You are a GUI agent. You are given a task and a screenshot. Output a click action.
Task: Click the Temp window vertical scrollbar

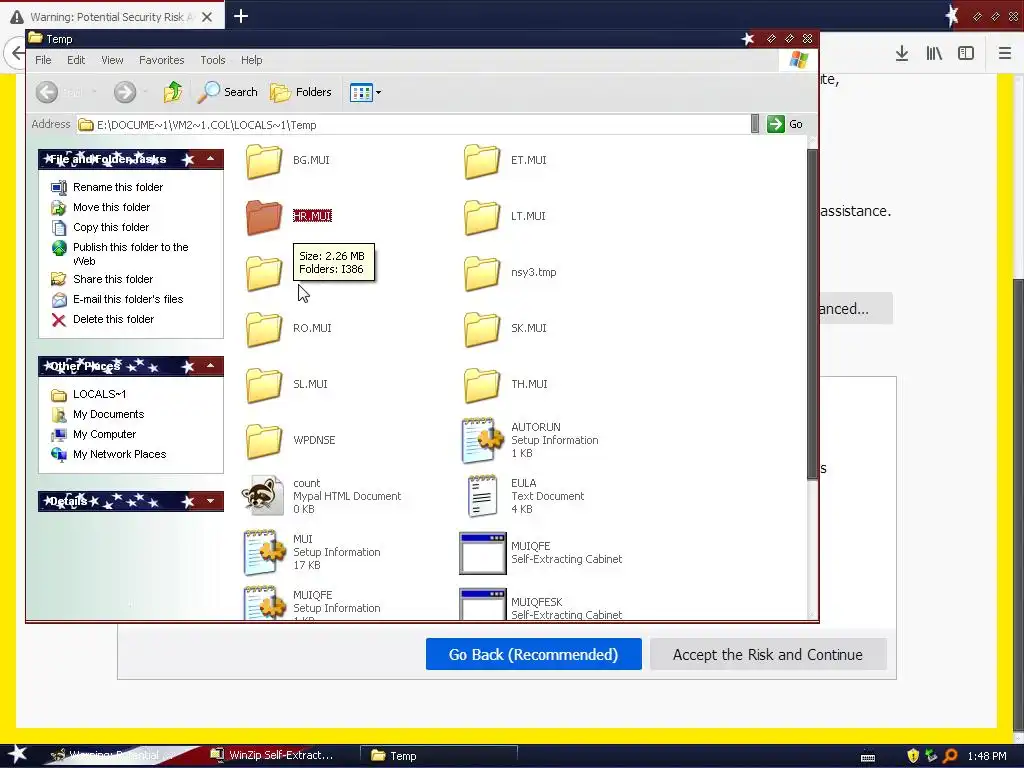click(x=812, y=313)
